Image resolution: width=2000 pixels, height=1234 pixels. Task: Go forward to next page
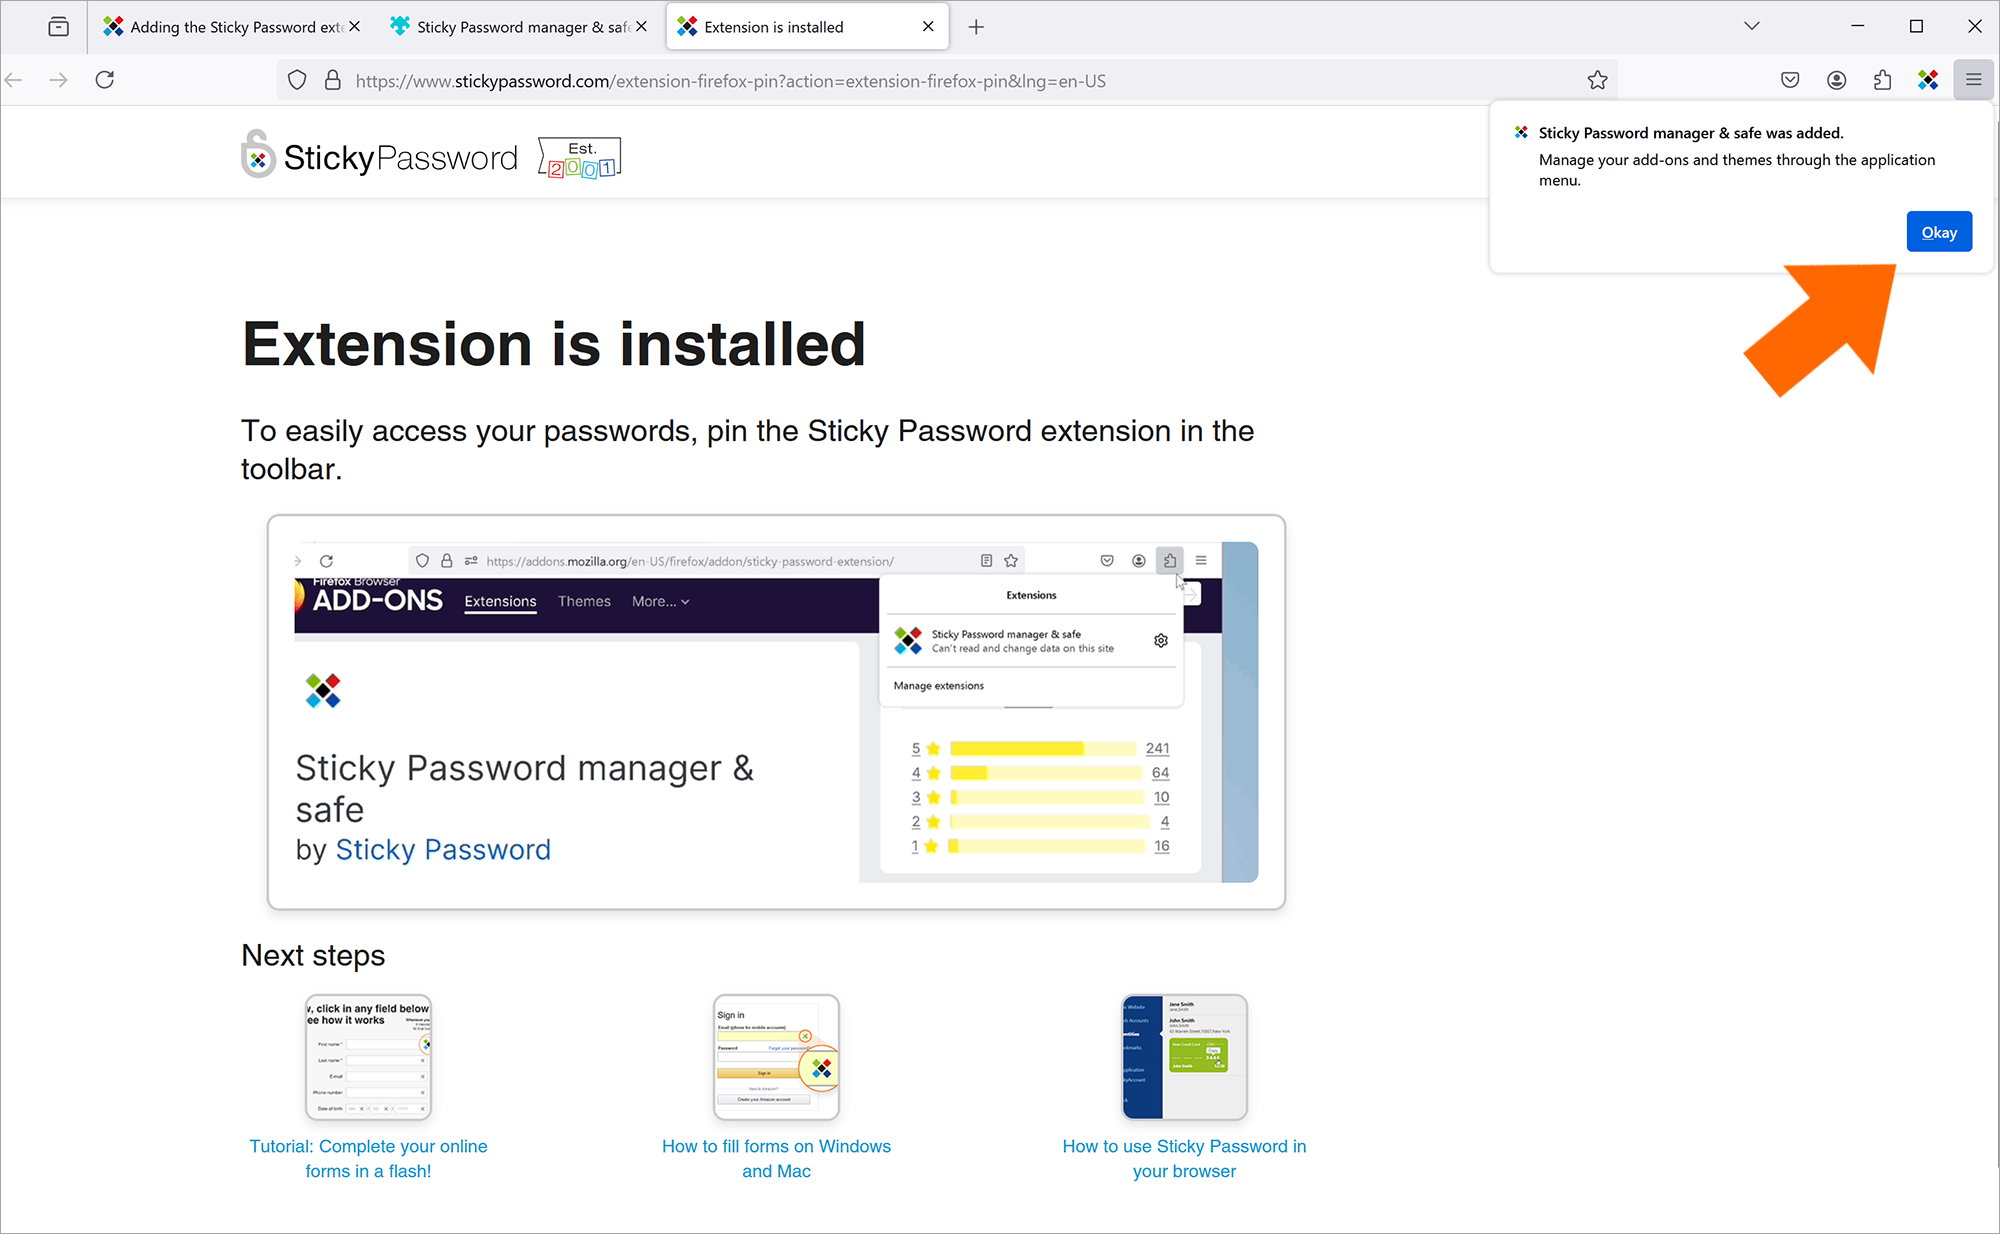click(59, 80)
